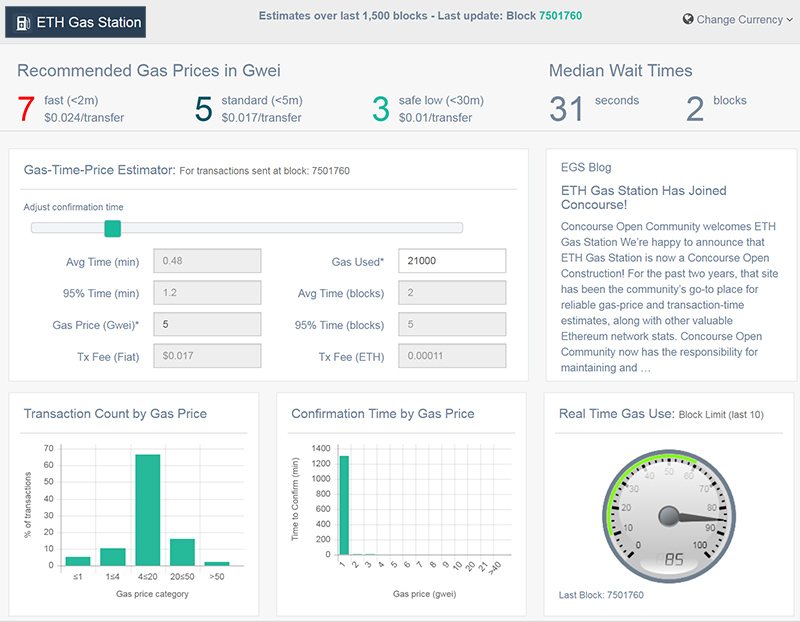Click the gauge digital readout 85
800x622 pixels.
tap(673, 560)
